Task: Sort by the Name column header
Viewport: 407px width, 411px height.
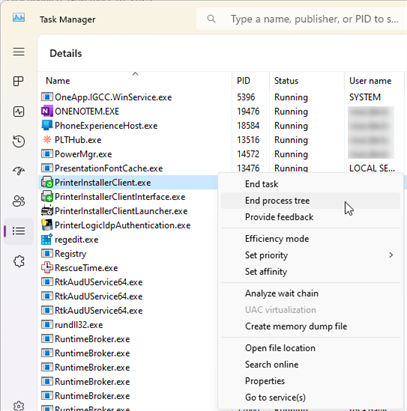Action: coord(58,81)
